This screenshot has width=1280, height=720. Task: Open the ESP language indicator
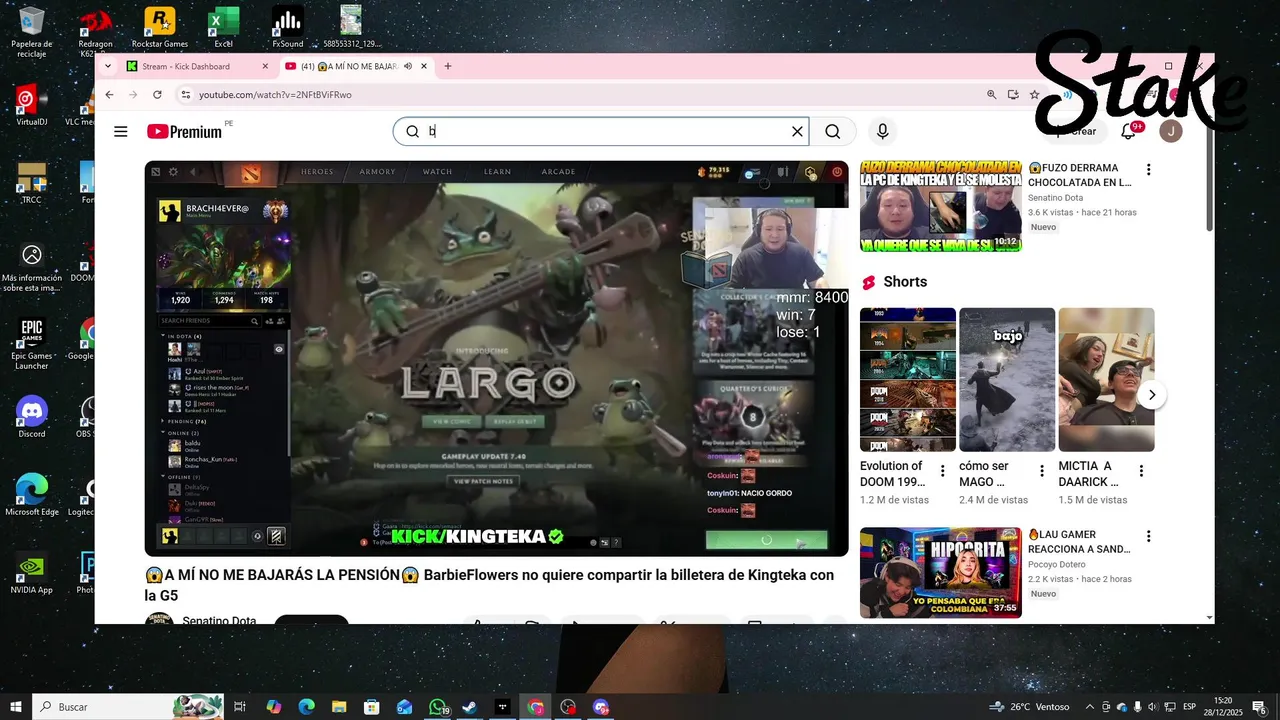point(1190,707)
